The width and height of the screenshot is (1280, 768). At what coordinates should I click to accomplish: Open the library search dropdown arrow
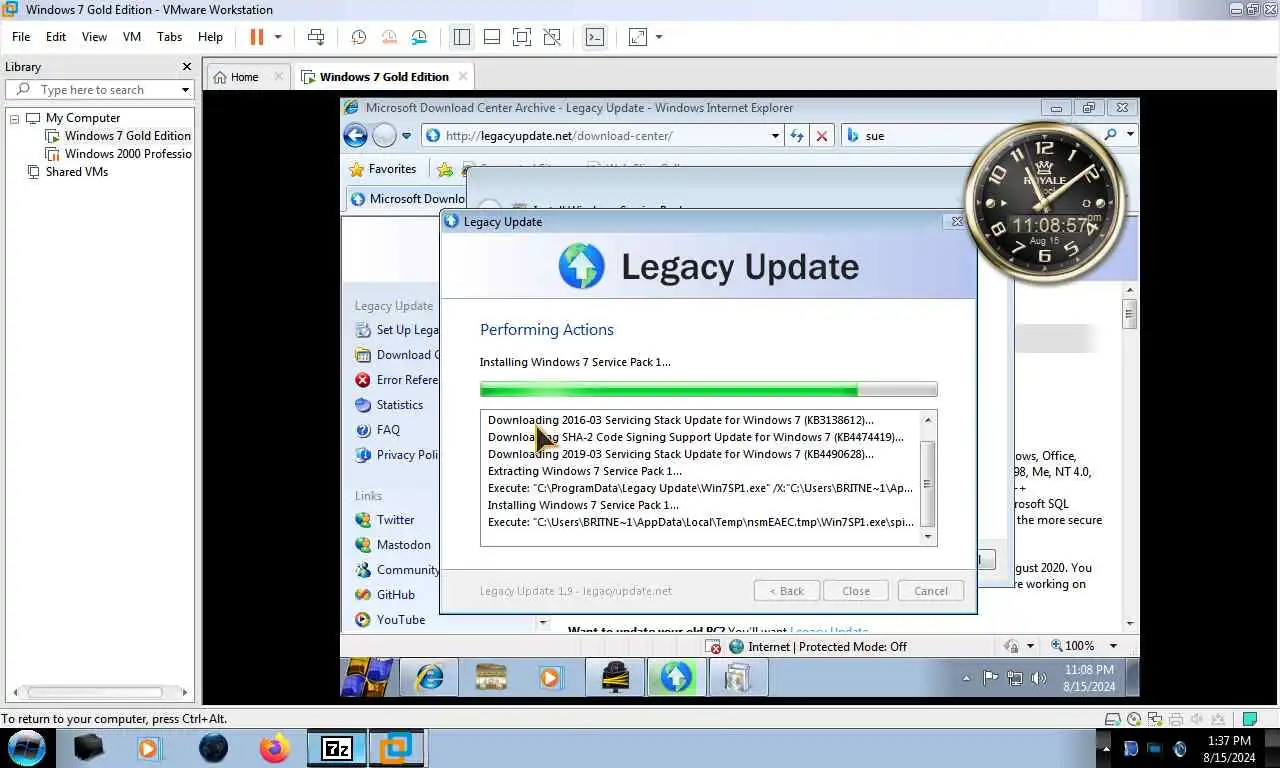tap(185, 90)
